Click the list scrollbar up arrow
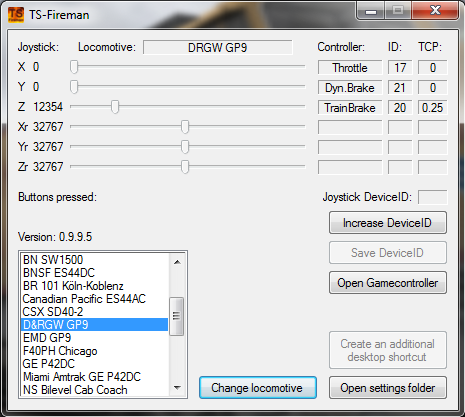Viewport: 465px width, 417px height. [x=177, y=262]
